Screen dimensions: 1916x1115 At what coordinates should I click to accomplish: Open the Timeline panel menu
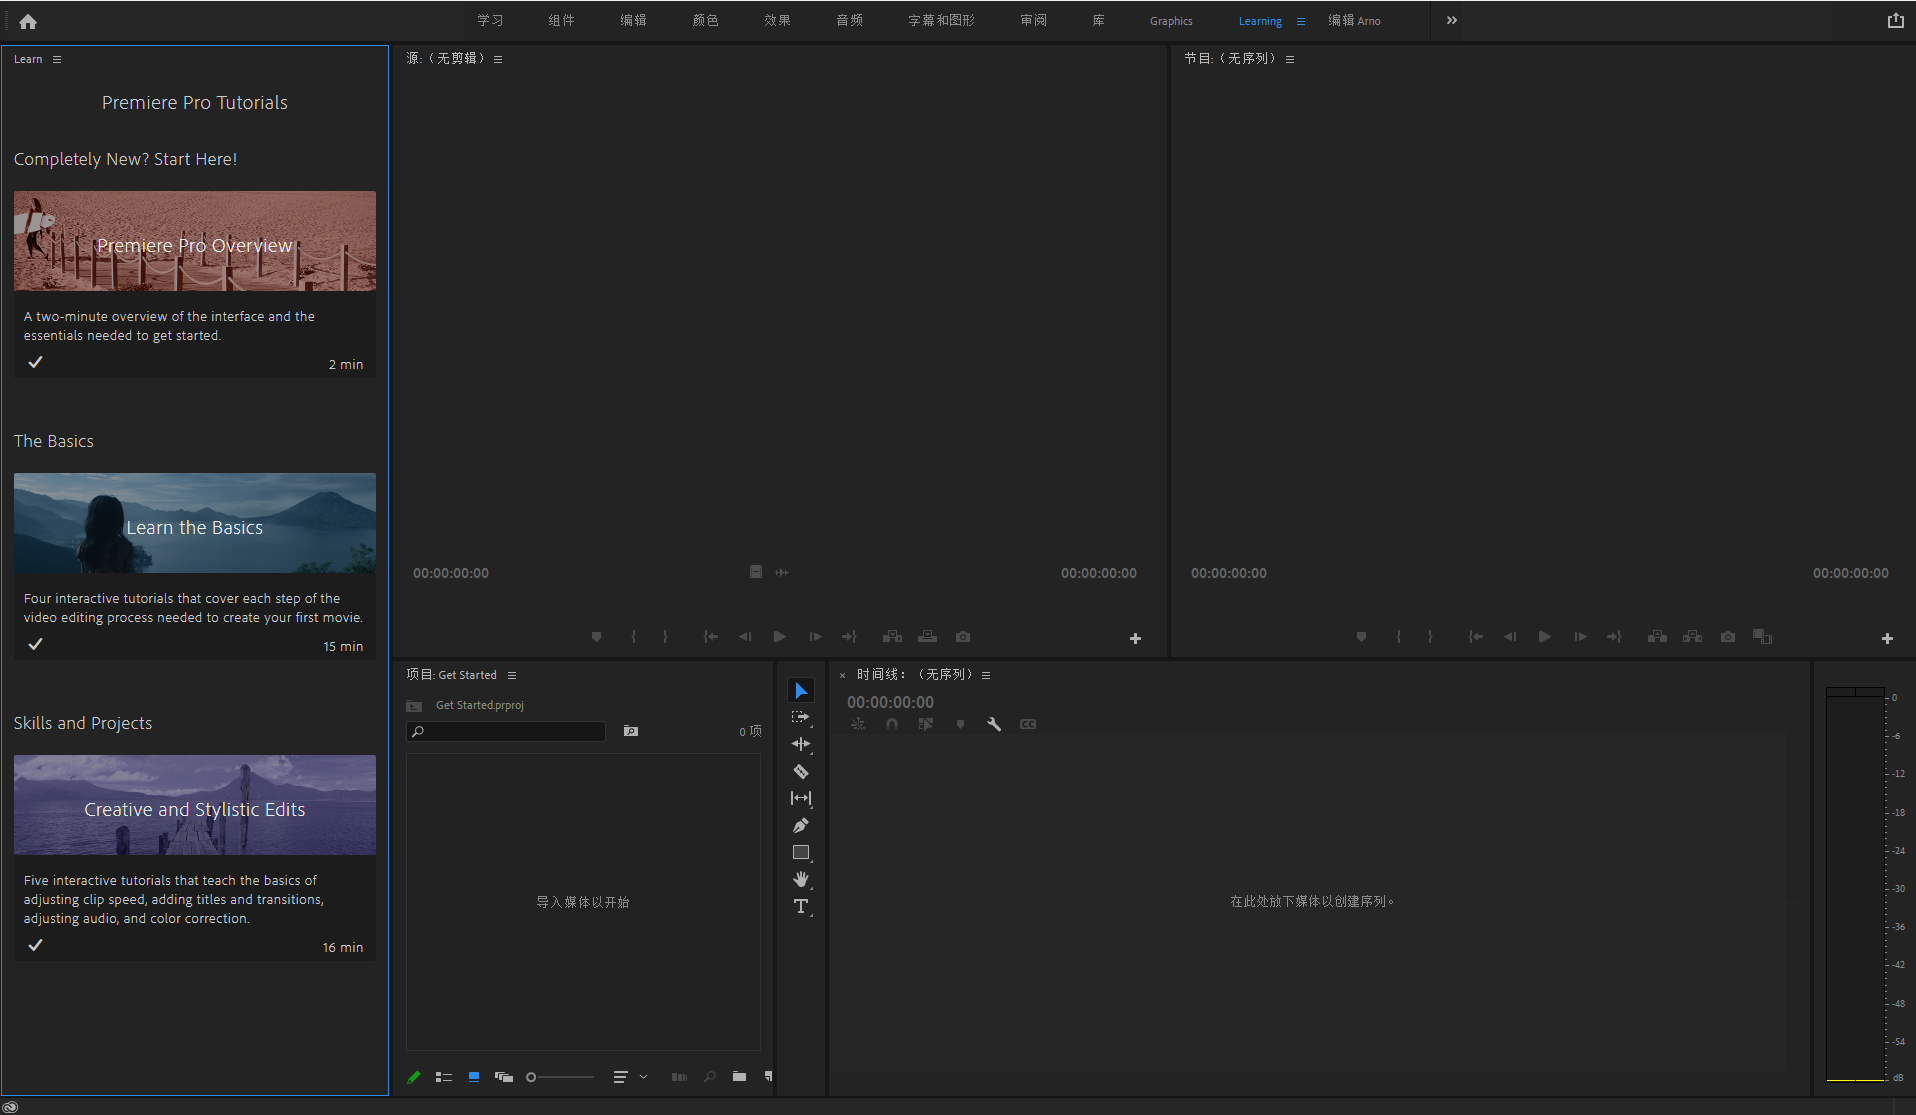[x=986, y=675]
